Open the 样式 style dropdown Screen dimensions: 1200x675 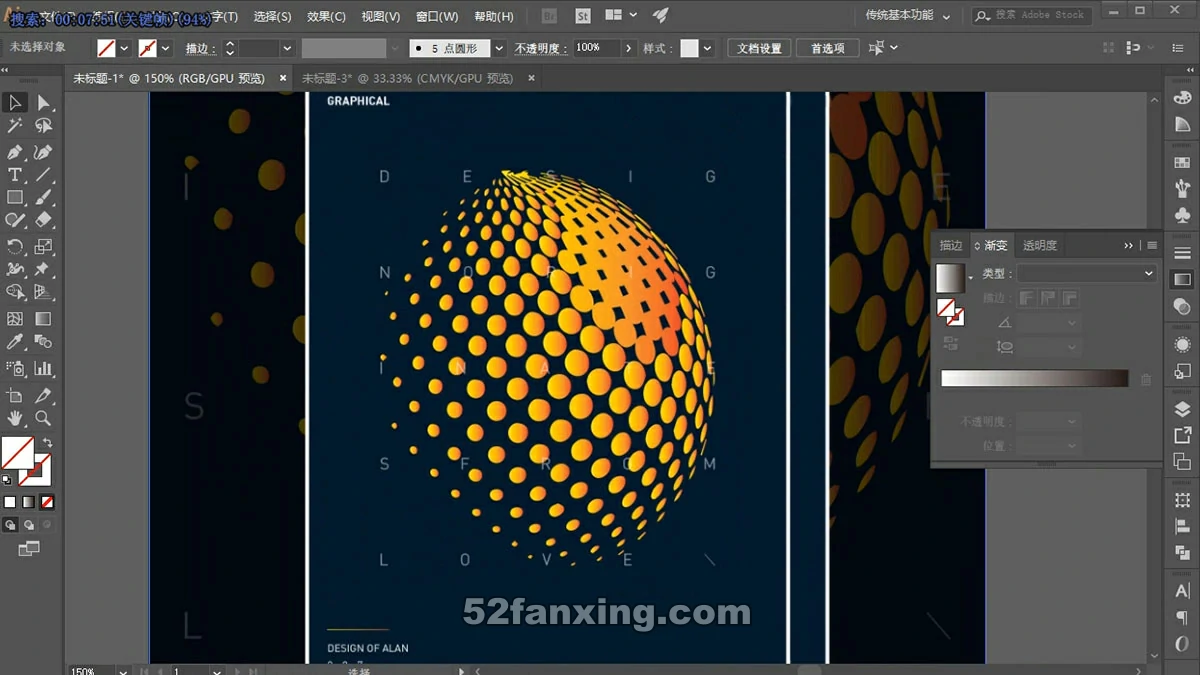click(x=708, y=48)
